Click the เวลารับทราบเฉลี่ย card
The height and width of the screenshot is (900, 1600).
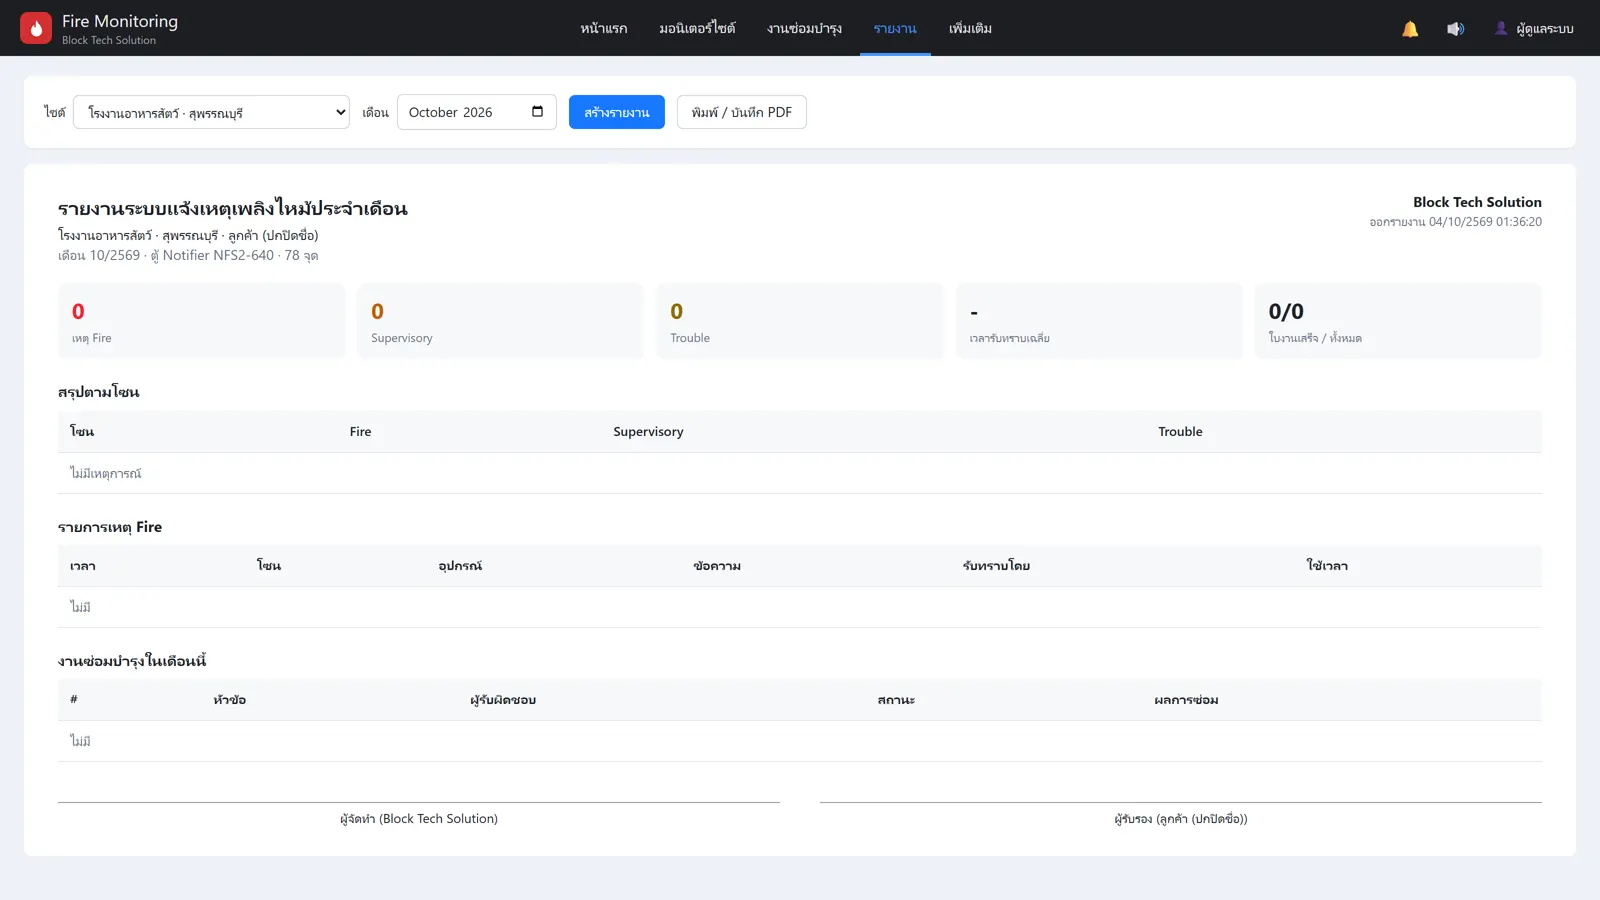1099,321
